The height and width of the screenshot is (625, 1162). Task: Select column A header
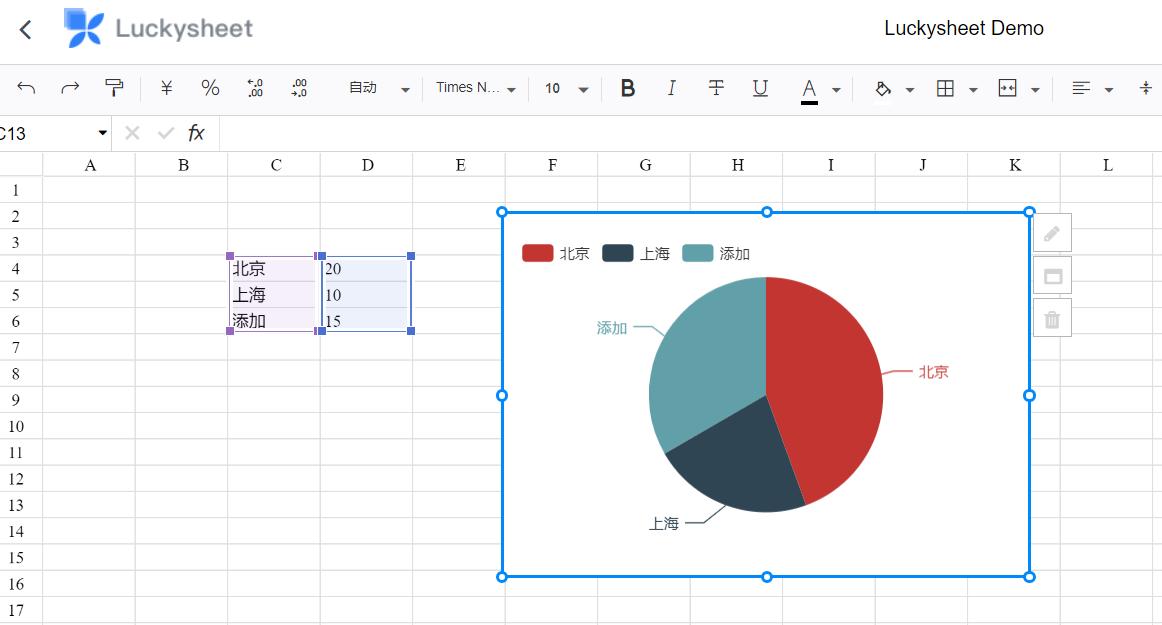click(90, 165)
